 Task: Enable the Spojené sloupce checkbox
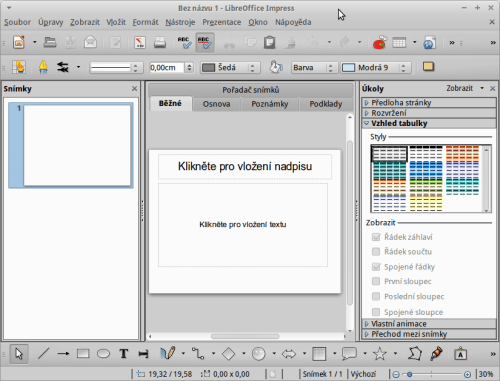376,312
